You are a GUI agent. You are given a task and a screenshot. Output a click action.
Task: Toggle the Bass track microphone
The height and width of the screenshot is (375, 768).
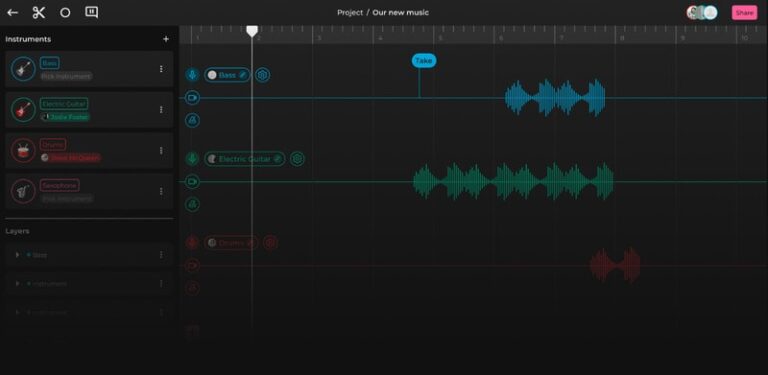point(192,75)
